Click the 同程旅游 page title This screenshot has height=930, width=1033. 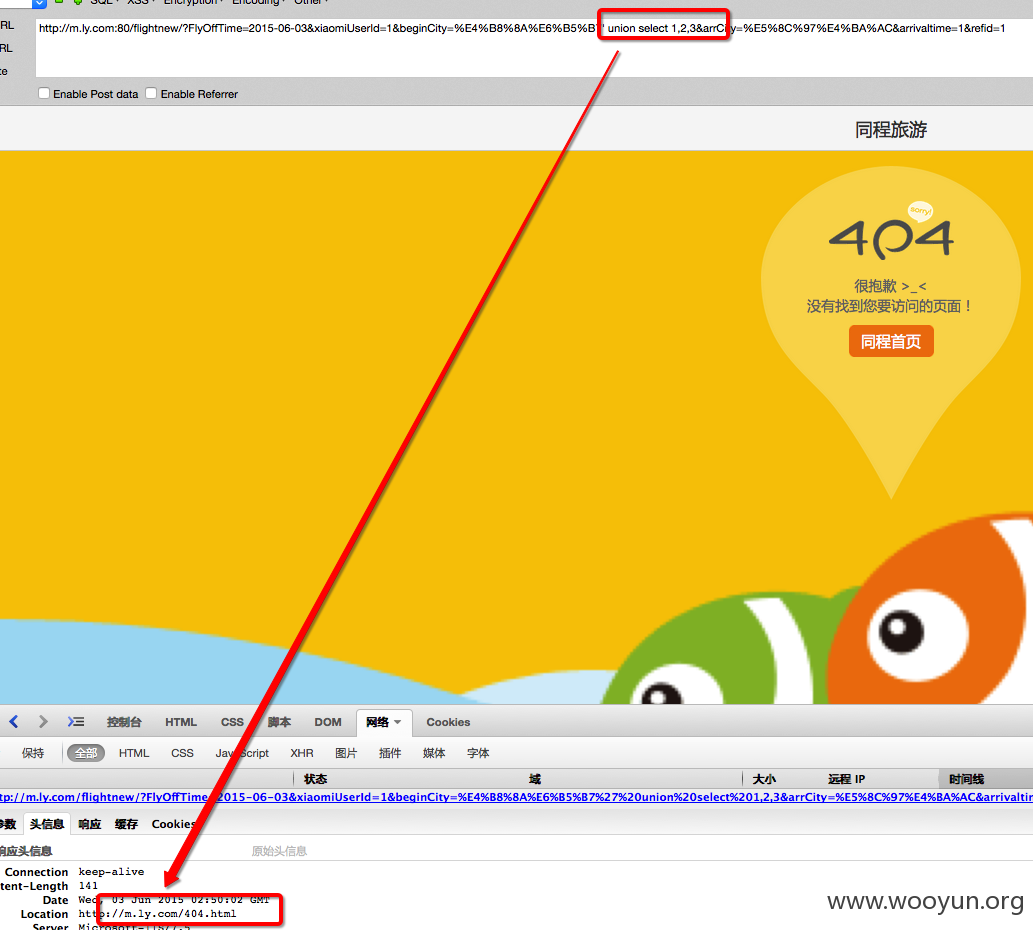[x=891, y=129]
